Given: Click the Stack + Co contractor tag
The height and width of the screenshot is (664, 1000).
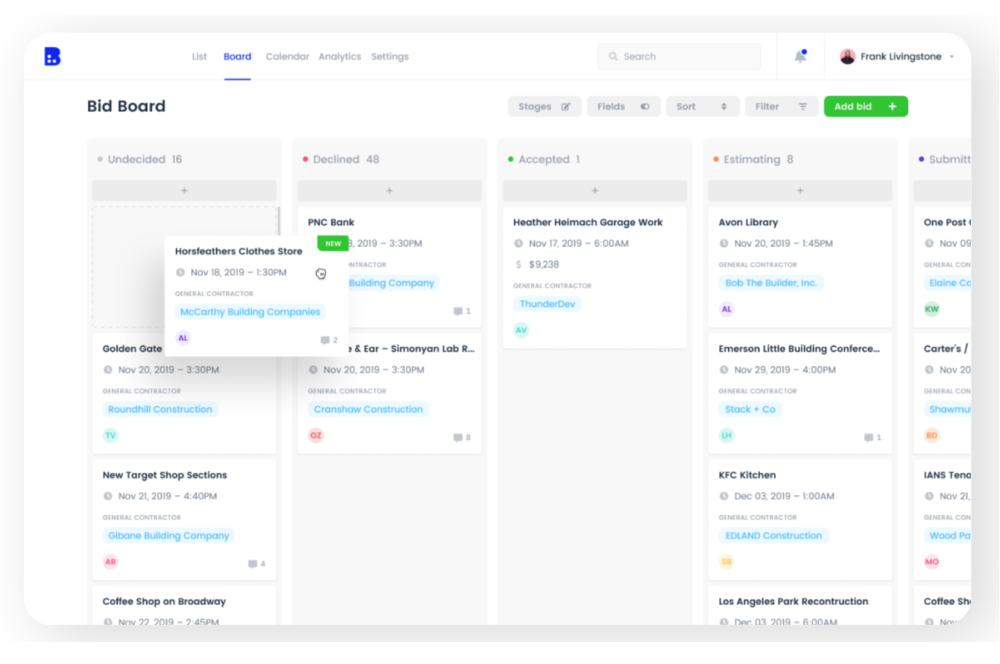Looking at the screenshot, I should coord(750,409).
